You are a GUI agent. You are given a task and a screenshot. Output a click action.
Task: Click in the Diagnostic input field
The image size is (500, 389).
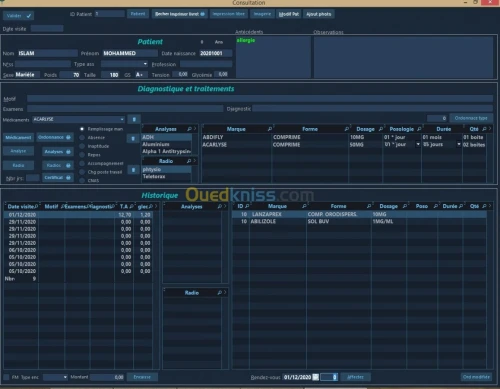(x=373, y=109)
